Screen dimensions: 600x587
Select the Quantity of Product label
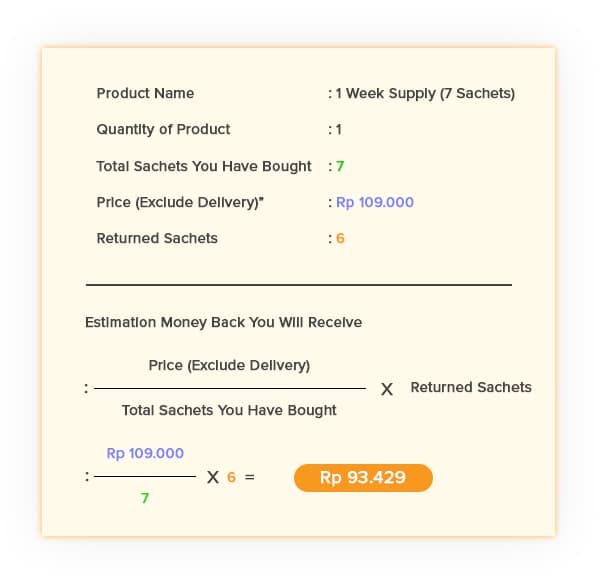163,130
